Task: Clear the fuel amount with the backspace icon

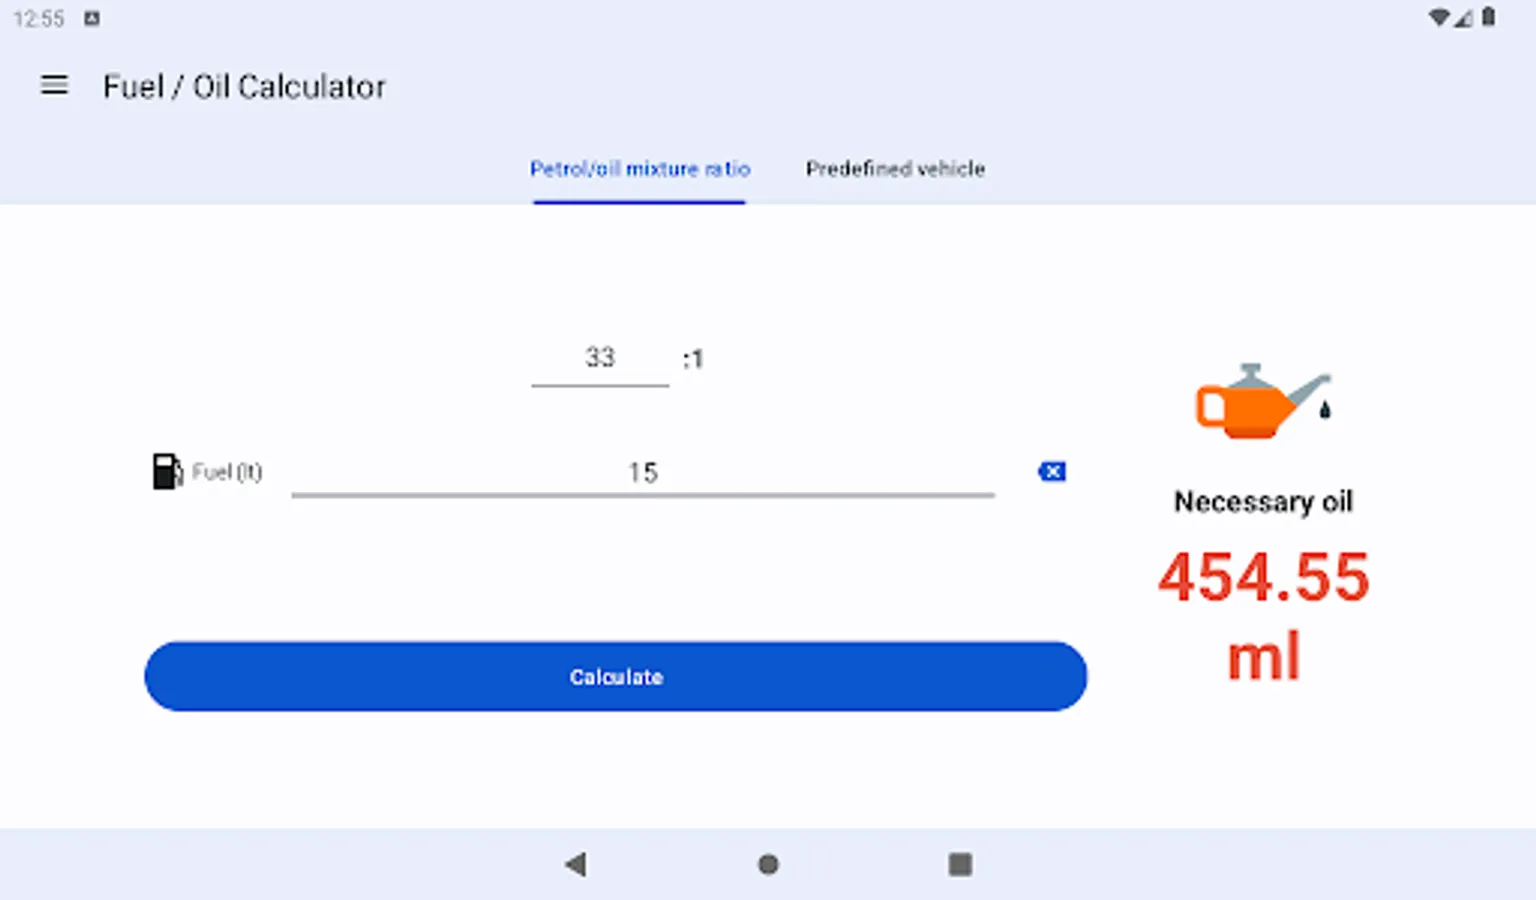Action: click(x=1052, y=471)
